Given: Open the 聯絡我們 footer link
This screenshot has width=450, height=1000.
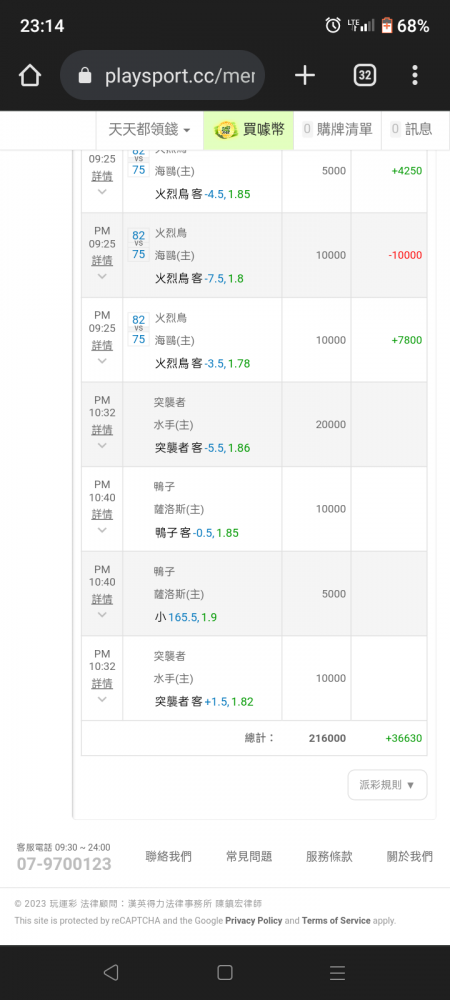Looking at the screenshot, I should pos(168,857).
